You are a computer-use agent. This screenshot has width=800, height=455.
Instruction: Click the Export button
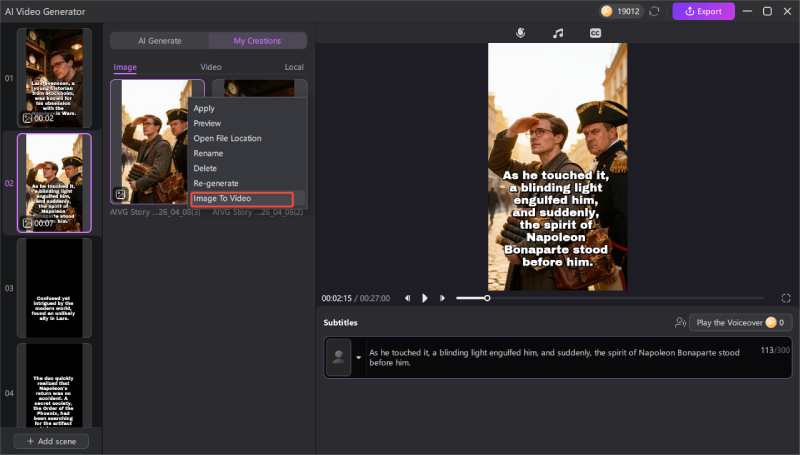click(x=703, y=11)
